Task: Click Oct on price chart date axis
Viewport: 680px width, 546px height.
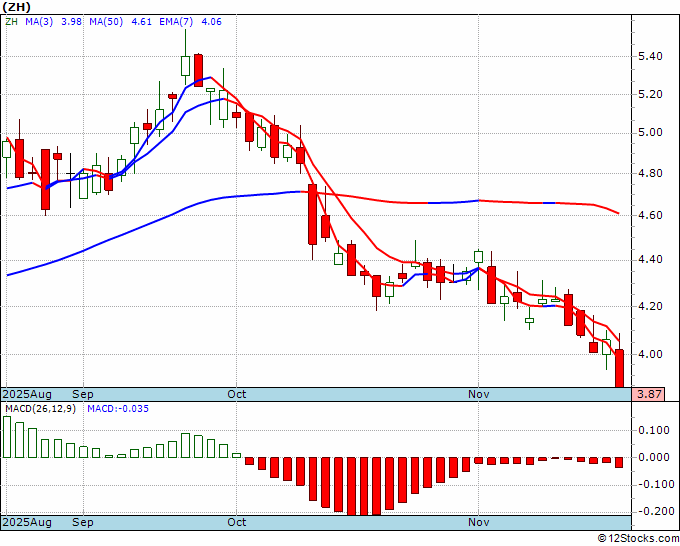Action: coord(237,394)
